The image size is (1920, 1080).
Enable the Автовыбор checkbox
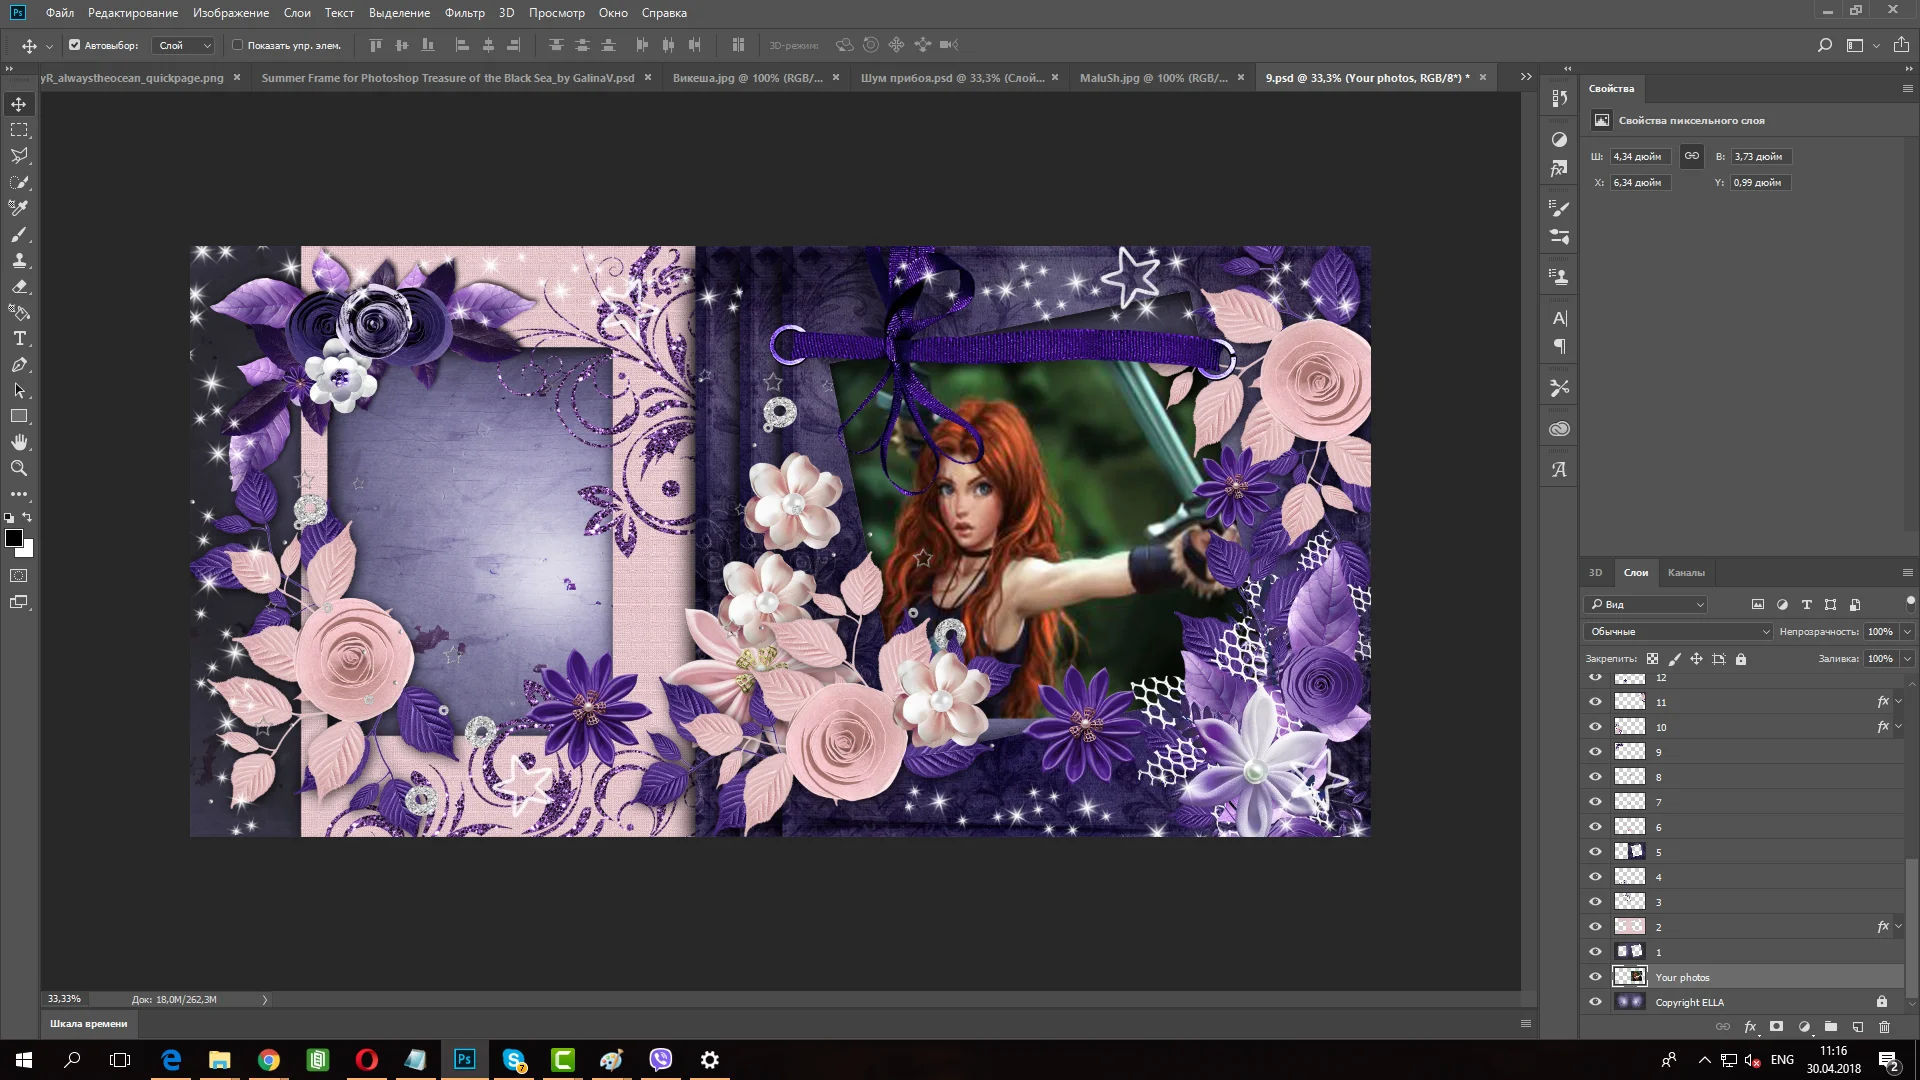(x=74, y=45)
